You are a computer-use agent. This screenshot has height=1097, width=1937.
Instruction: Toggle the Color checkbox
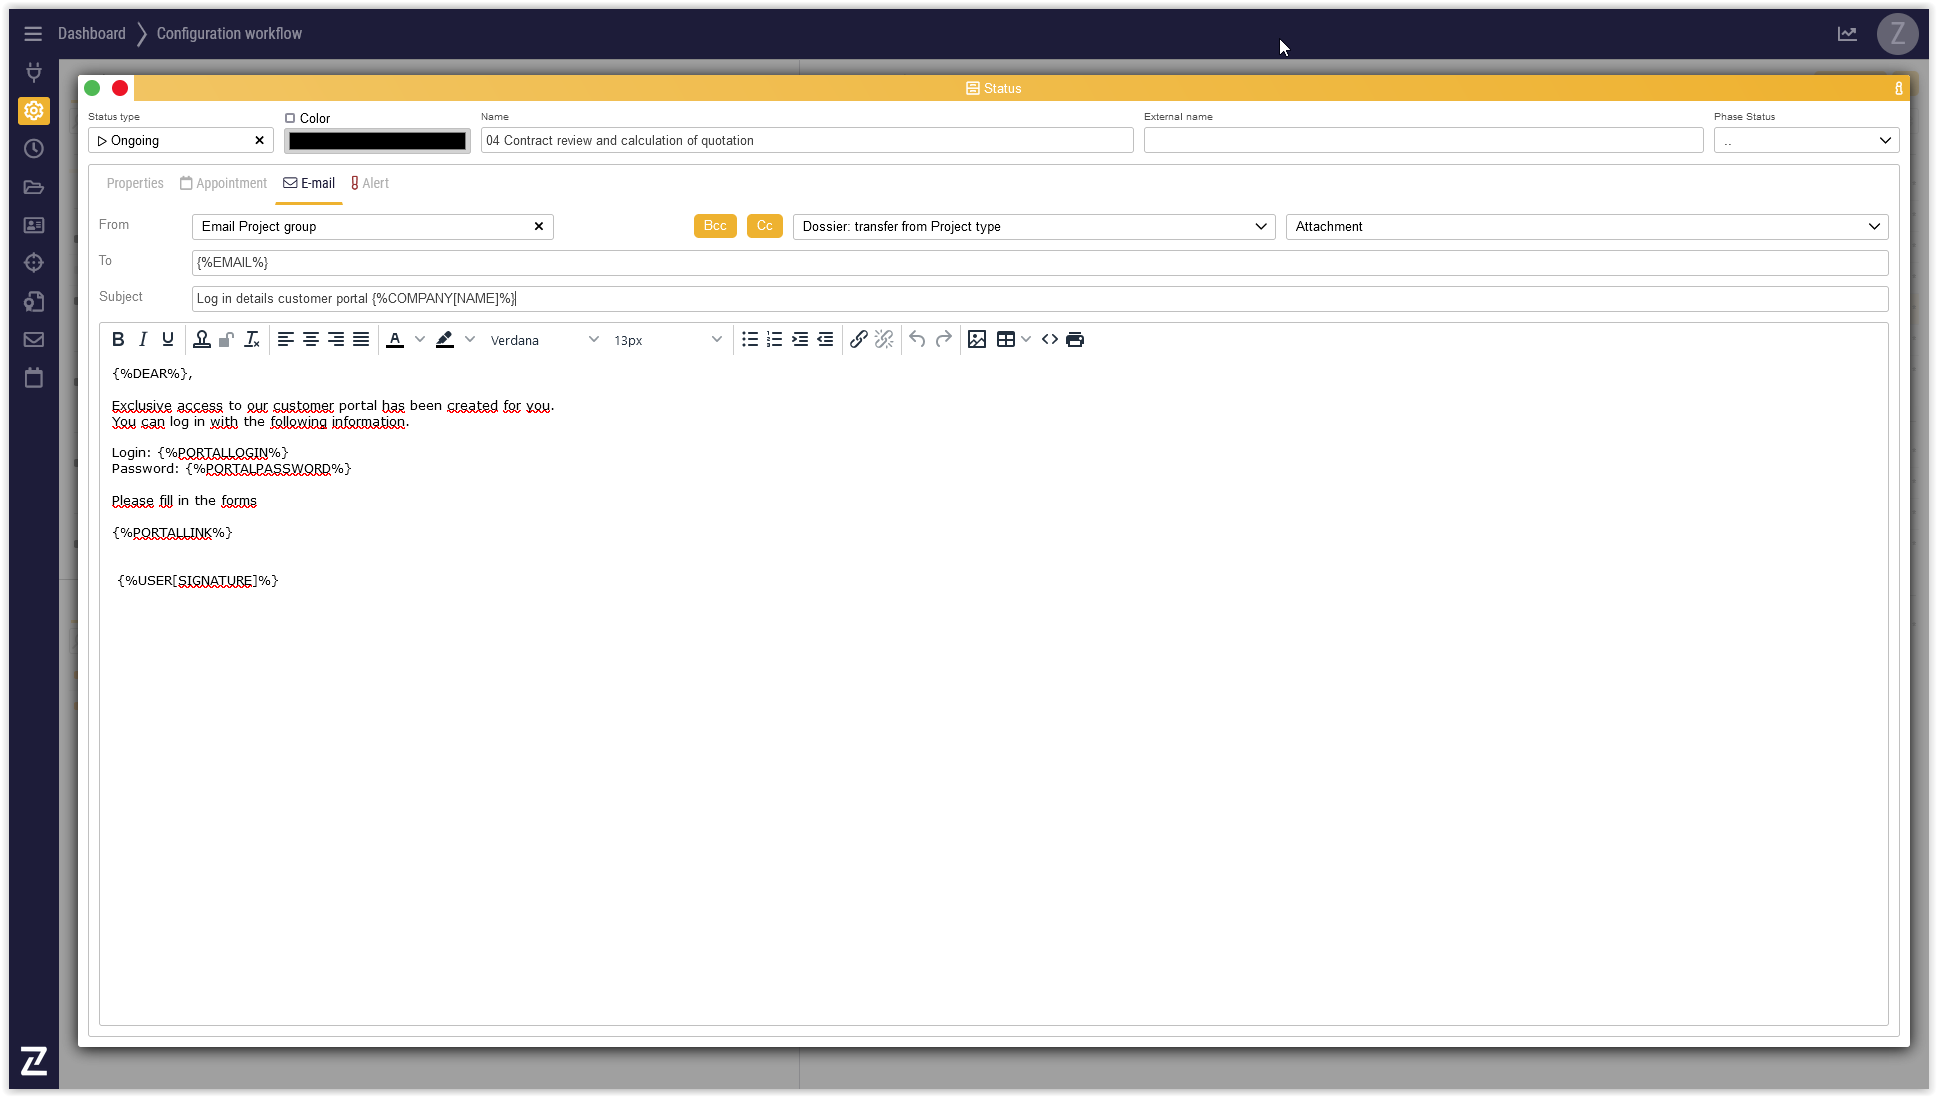(290, 118)
